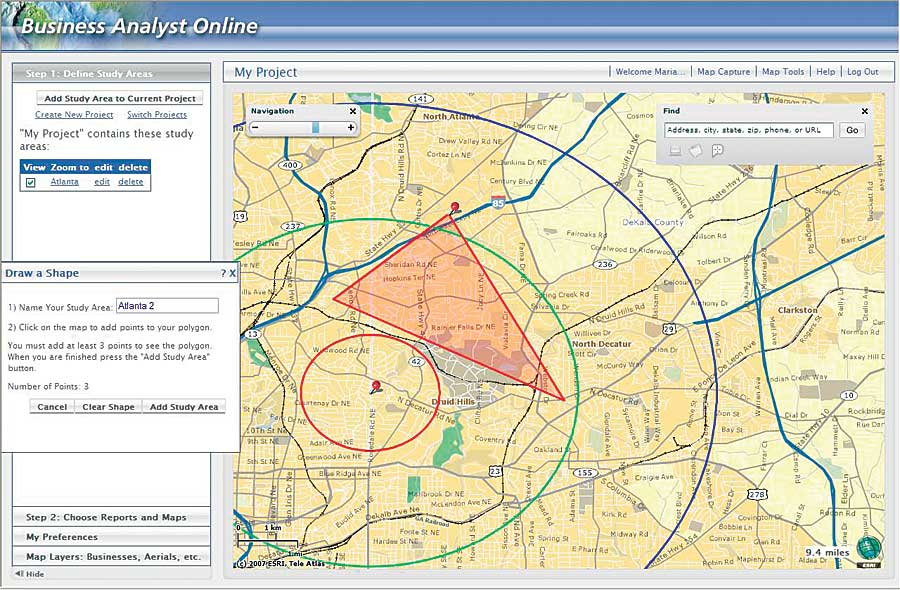Screen dimensions: 900x590
Task: Click the zoom out minus in Navigation
Action: tap(255, 127)
